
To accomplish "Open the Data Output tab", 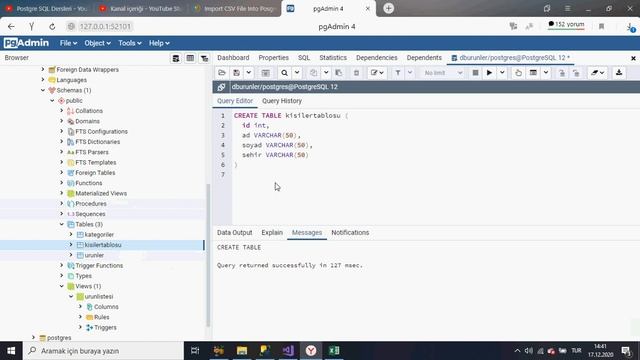I will point(235,233).
